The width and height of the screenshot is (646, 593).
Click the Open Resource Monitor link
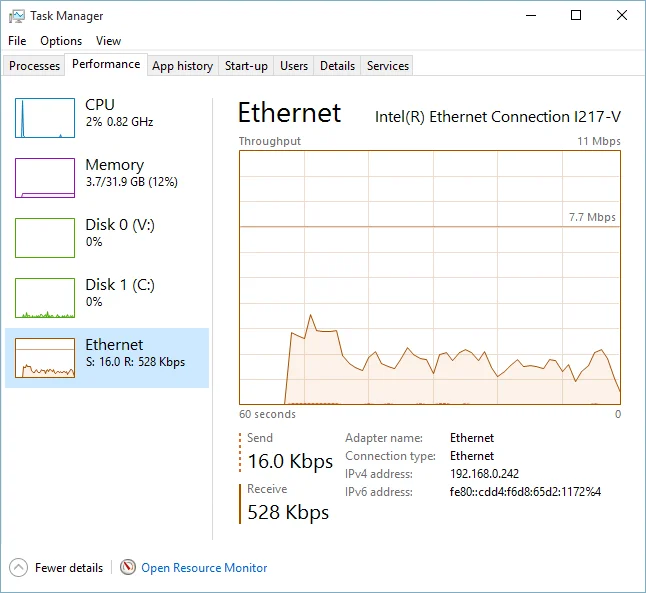click(x=204, y=568)
